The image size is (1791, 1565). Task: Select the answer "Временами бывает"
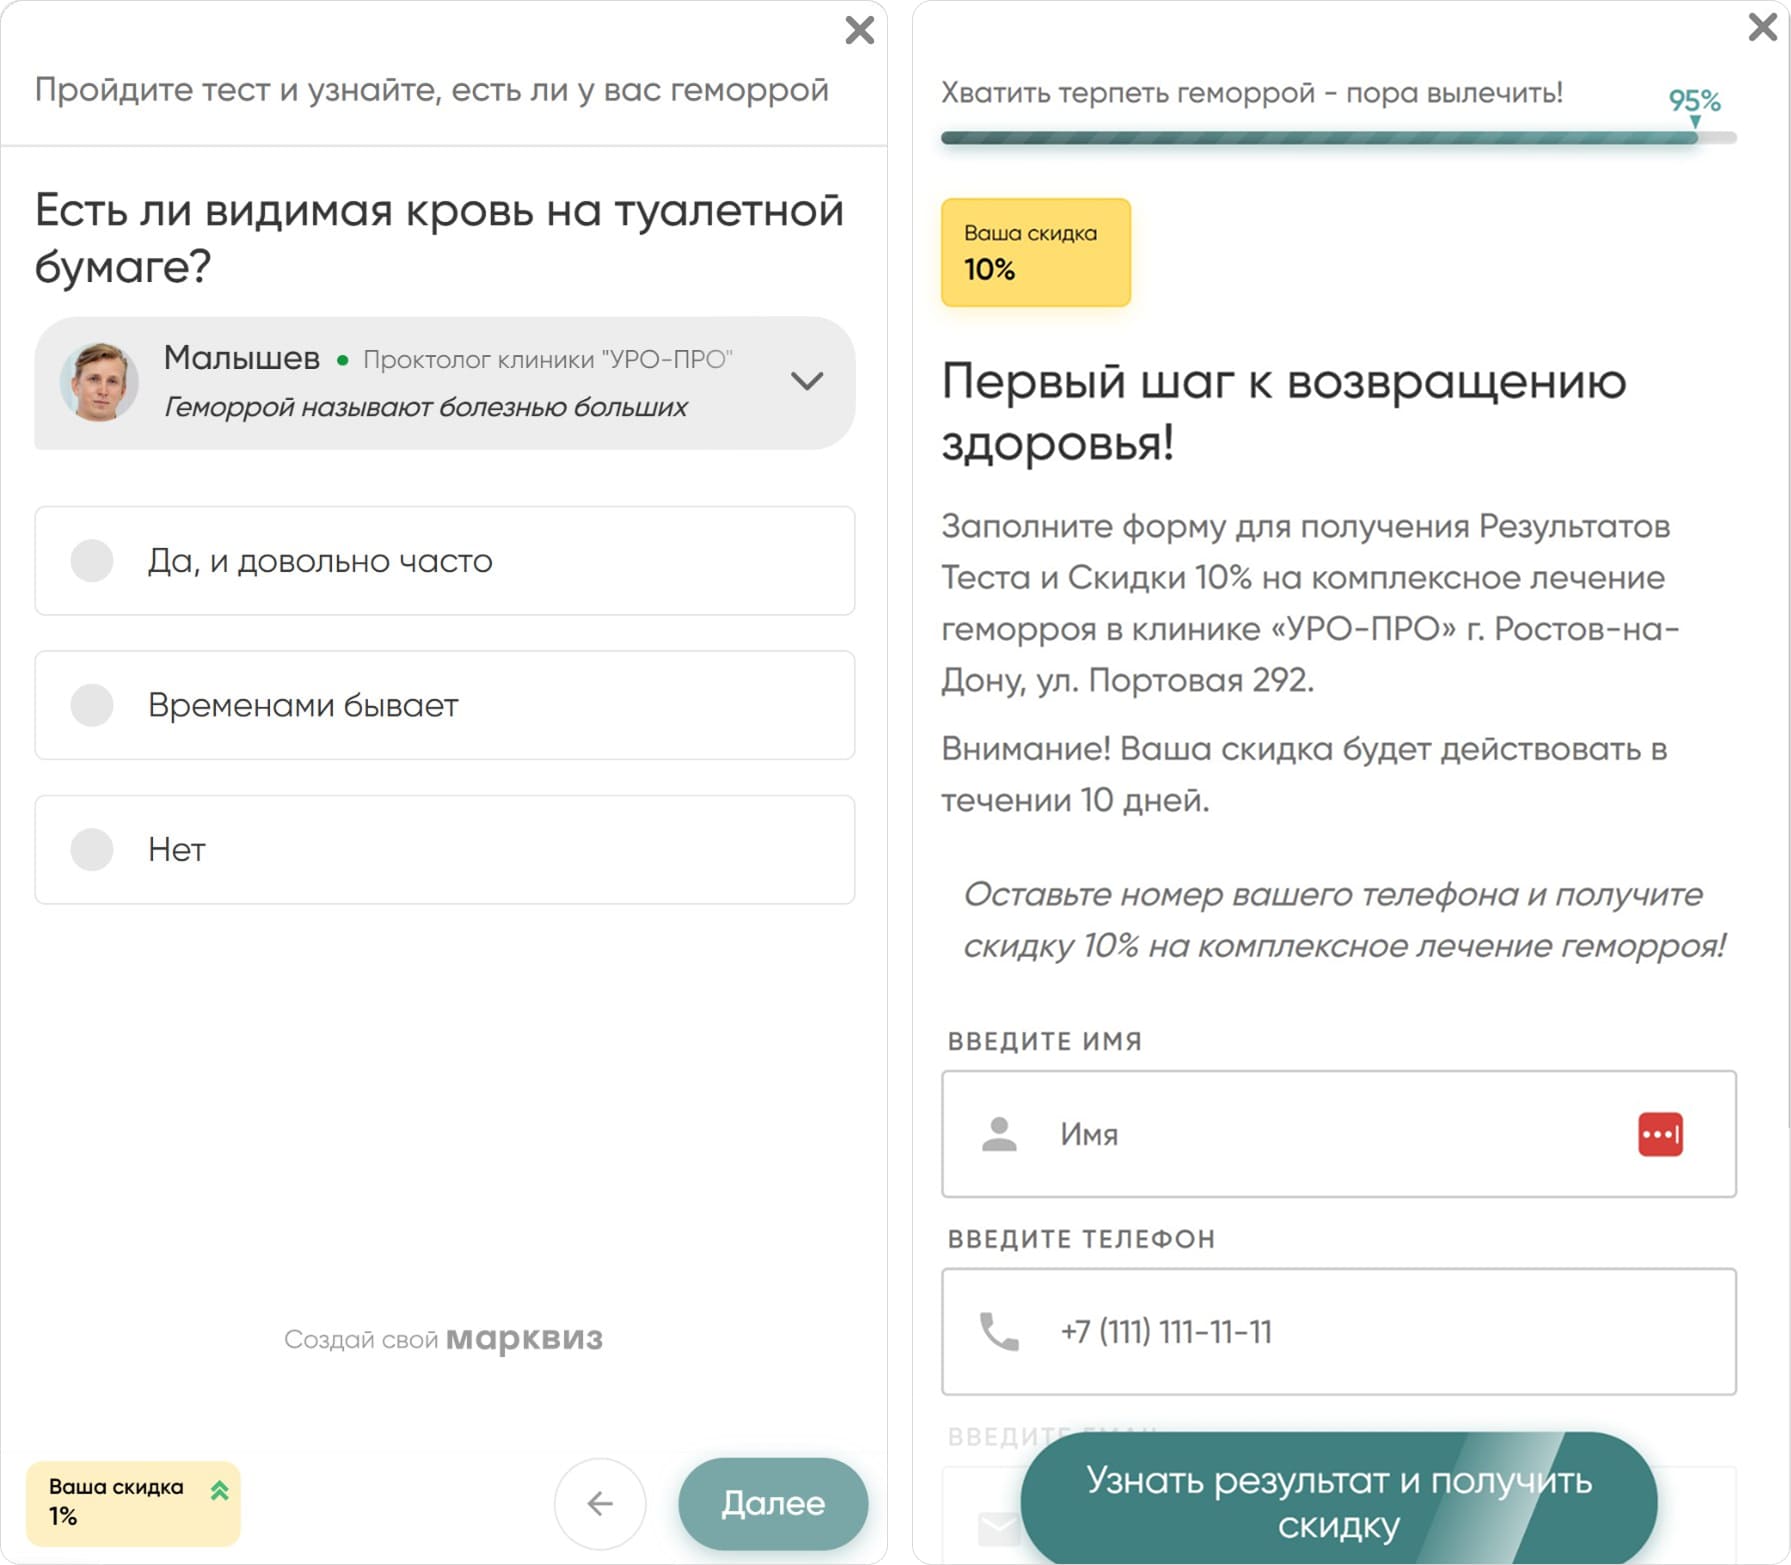point(446,706)
